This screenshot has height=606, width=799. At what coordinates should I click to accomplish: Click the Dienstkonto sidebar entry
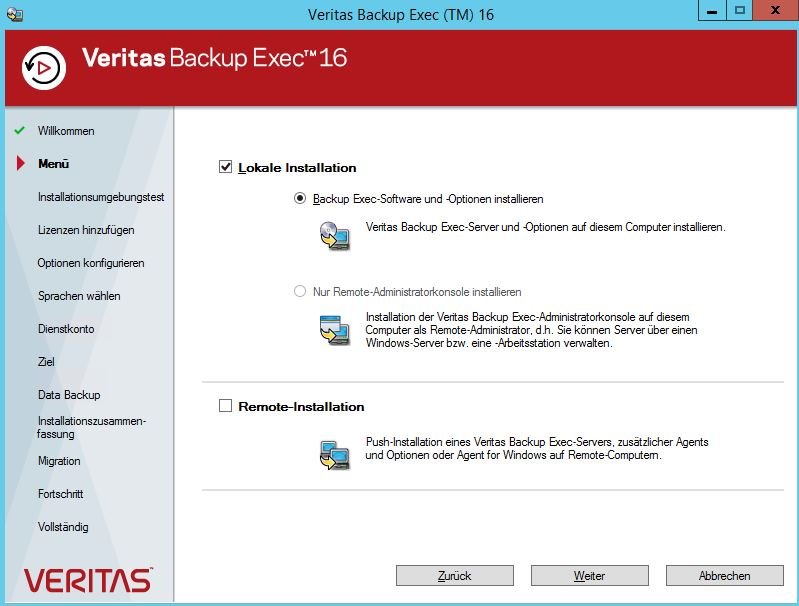66,329
